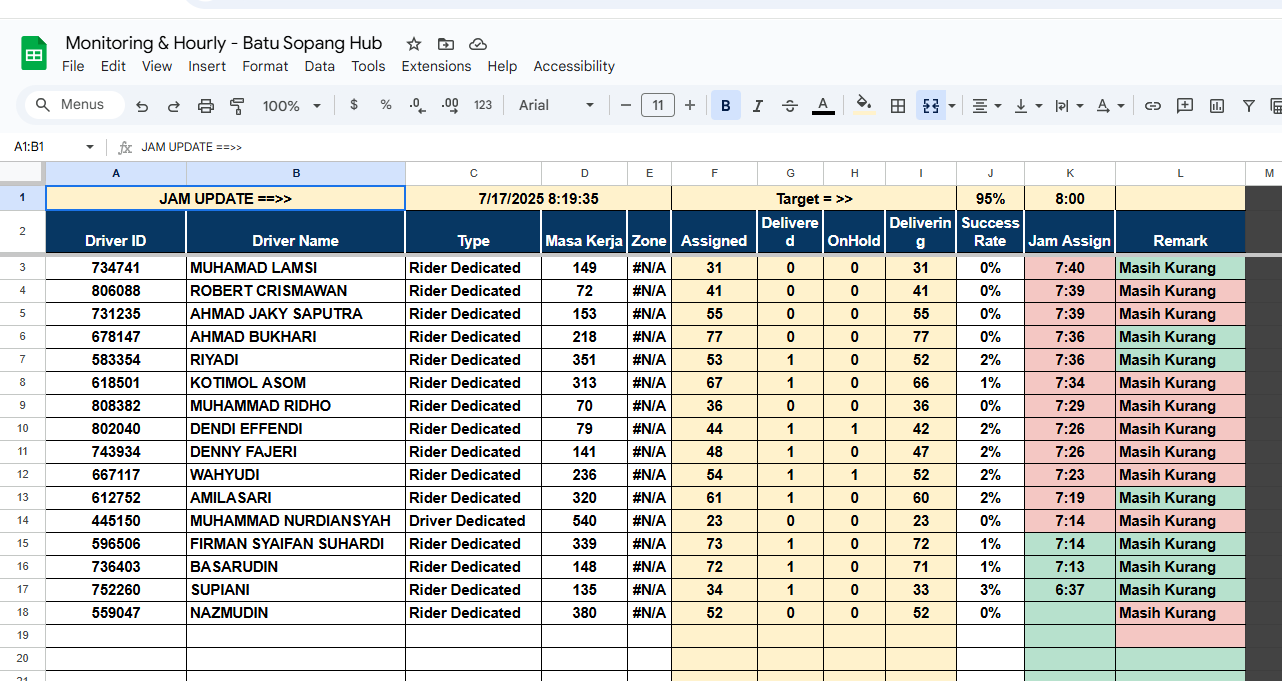
Task: Toggle italic formatting
Action: click(758, 105)
